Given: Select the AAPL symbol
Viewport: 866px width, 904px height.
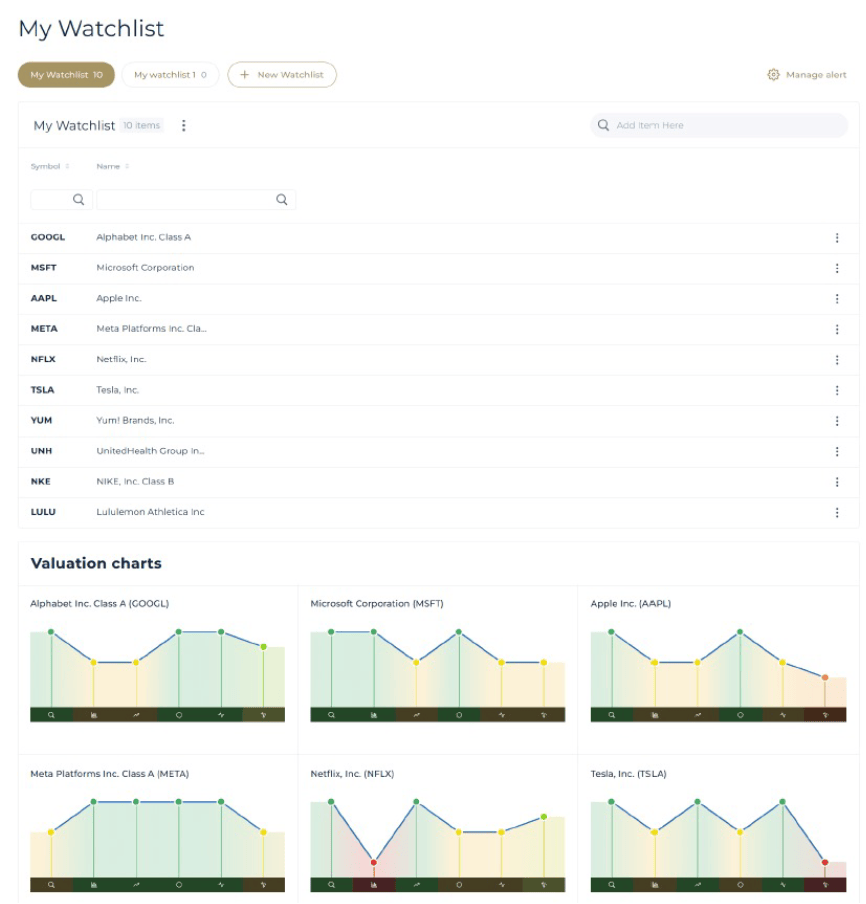Looking at the screenshot, I should pyautogui.click(x=43, y=298).
